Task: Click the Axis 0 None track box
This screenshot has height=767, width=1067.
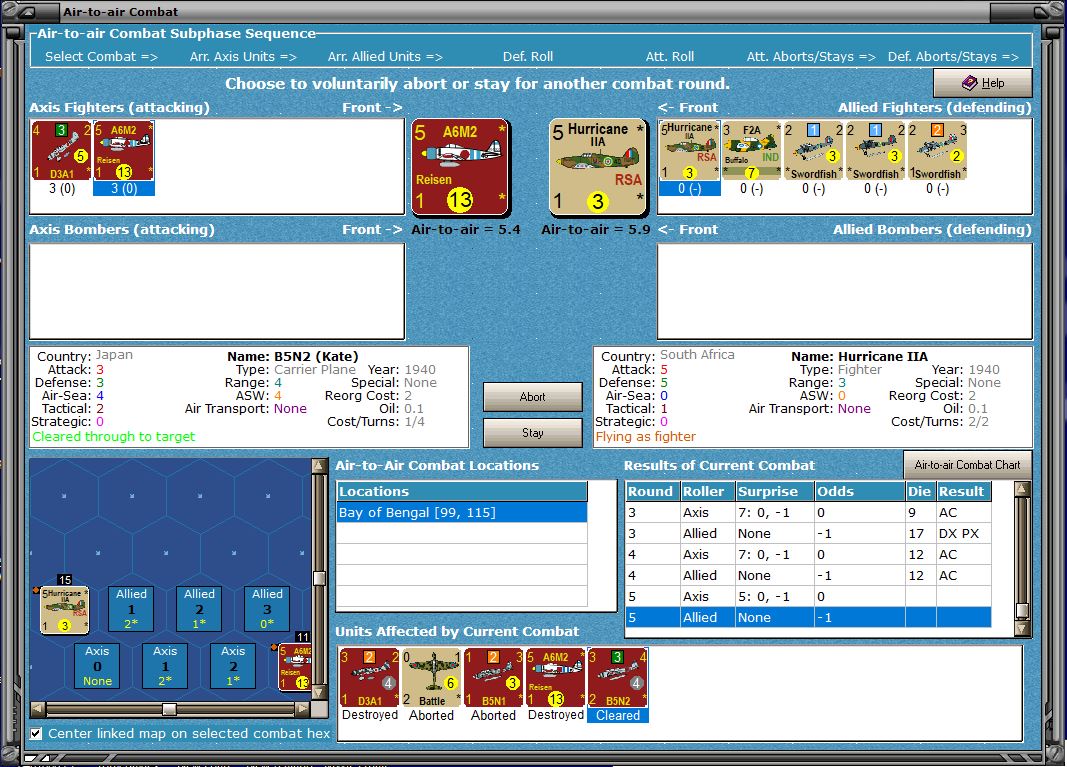Action: click(x=97, y=666)
